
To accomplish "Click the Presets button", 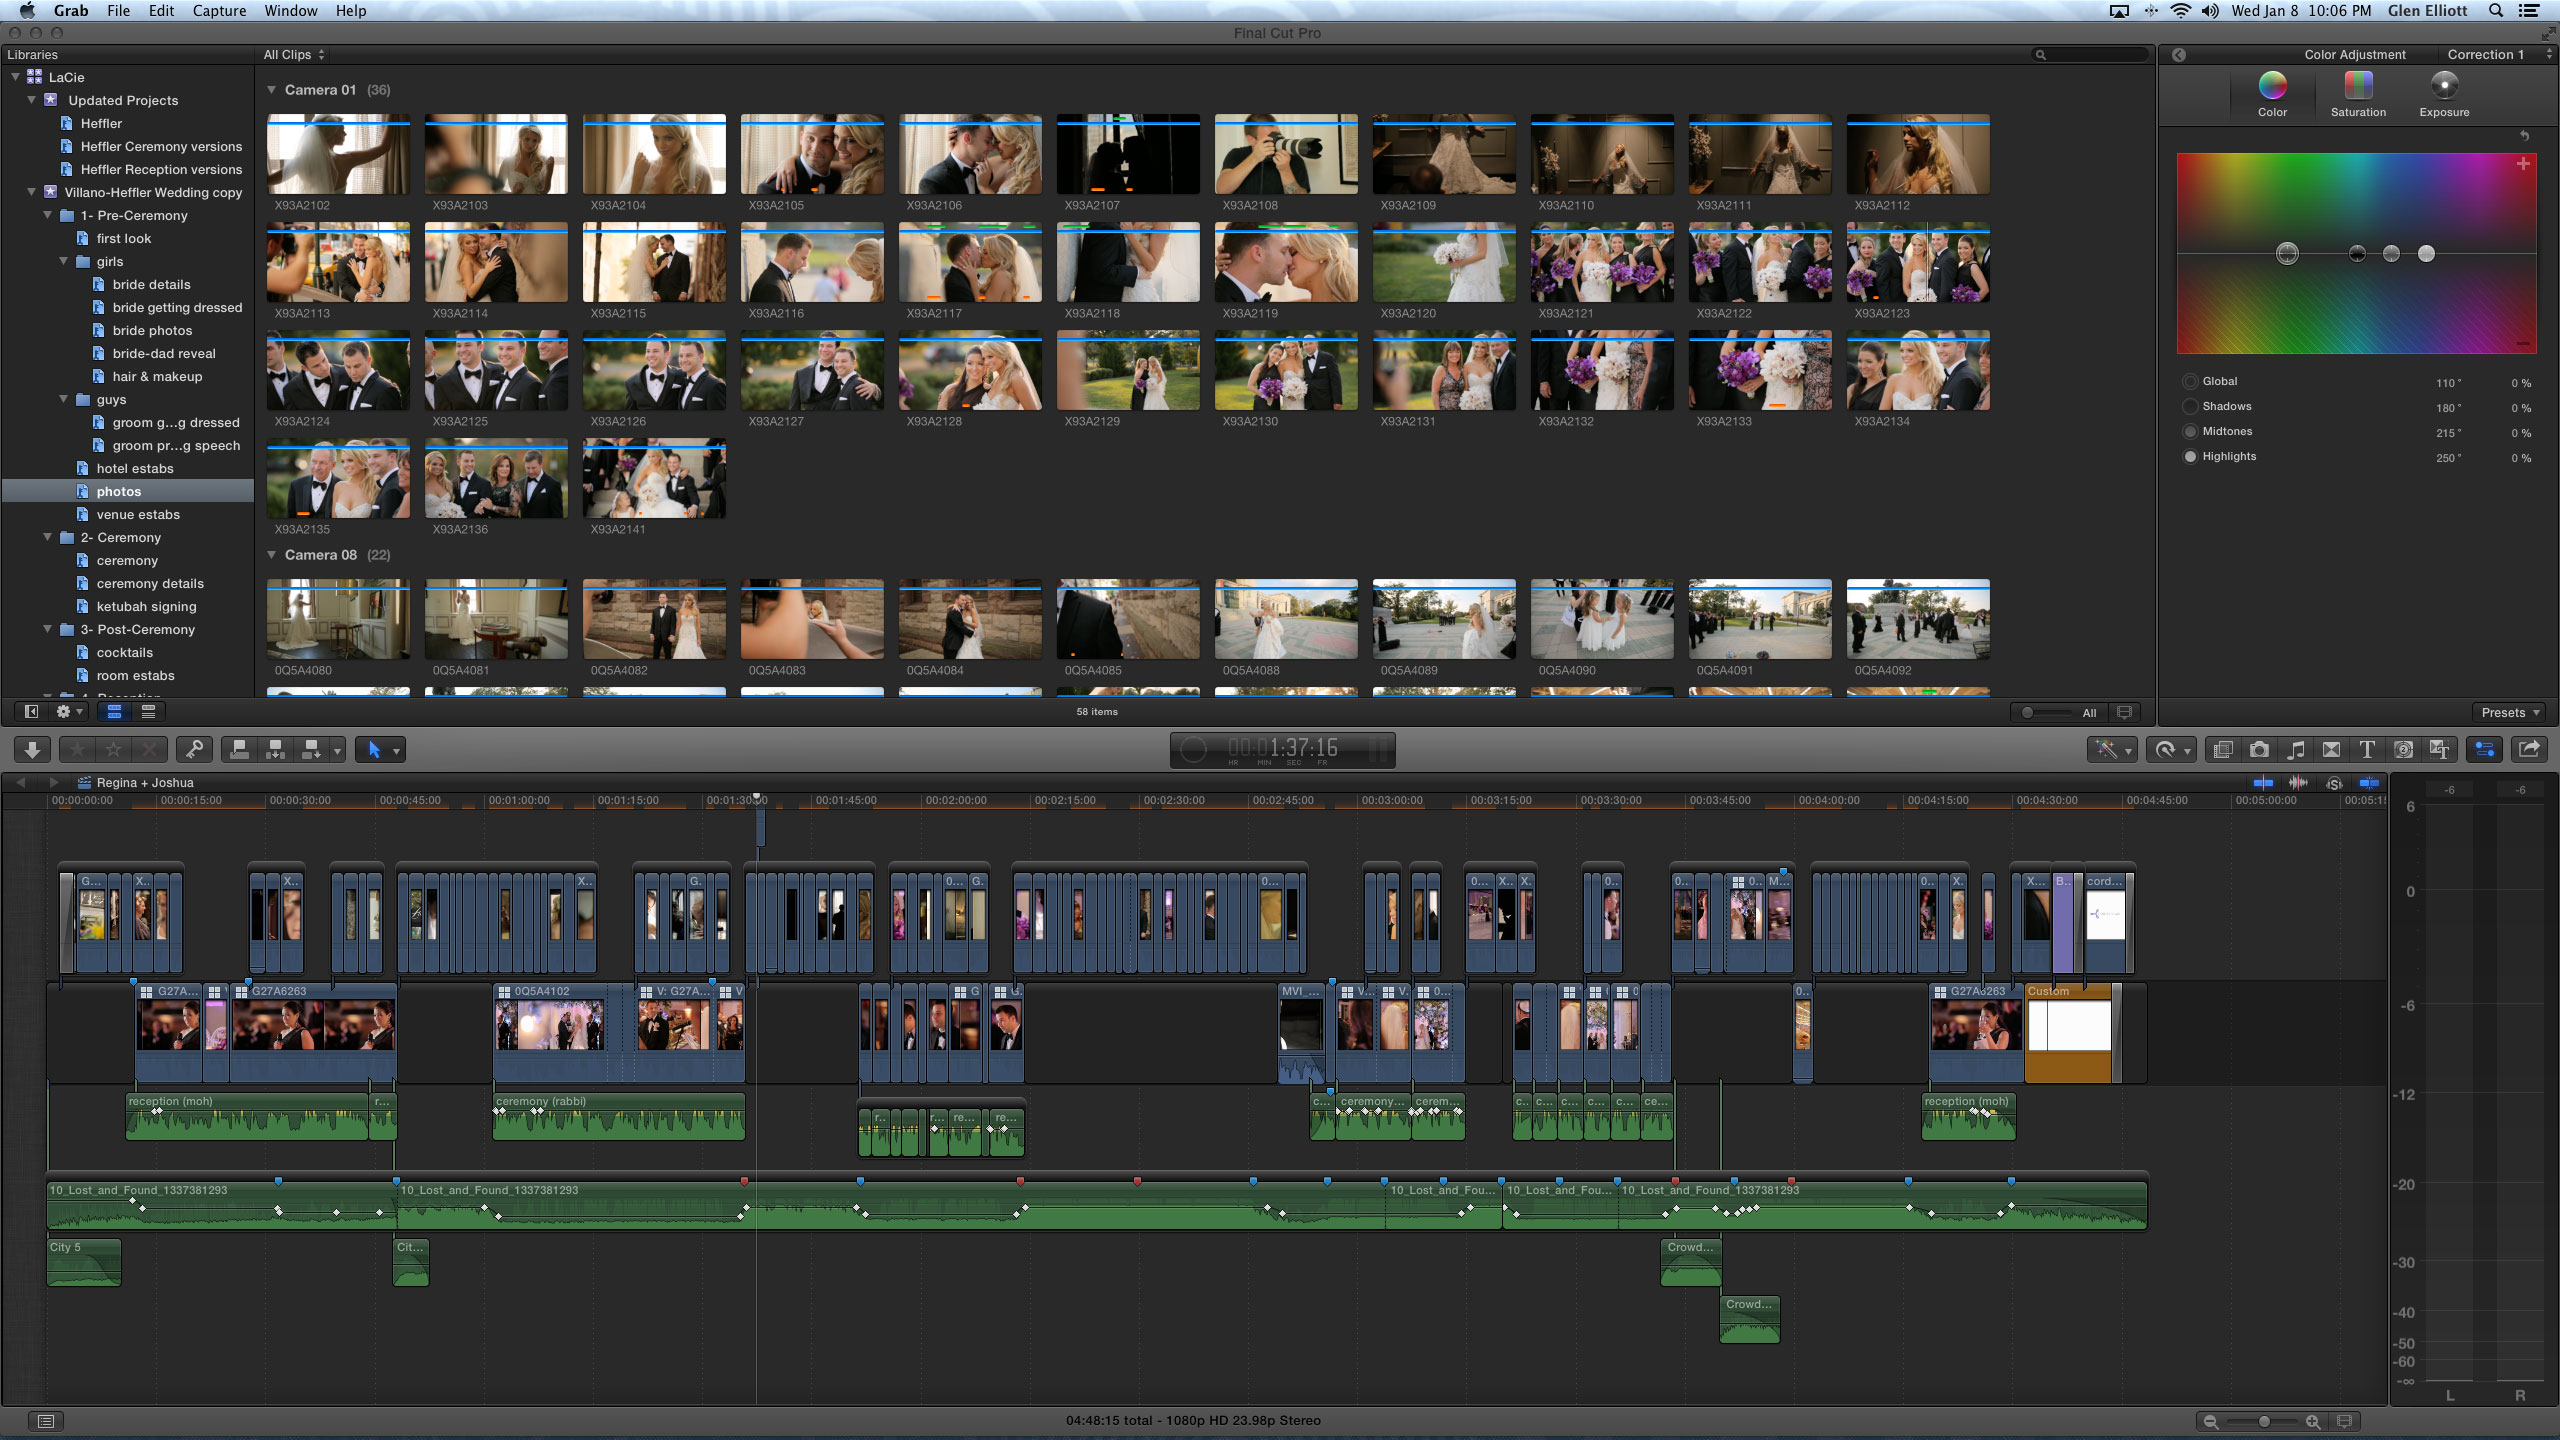I will 2510,713.
